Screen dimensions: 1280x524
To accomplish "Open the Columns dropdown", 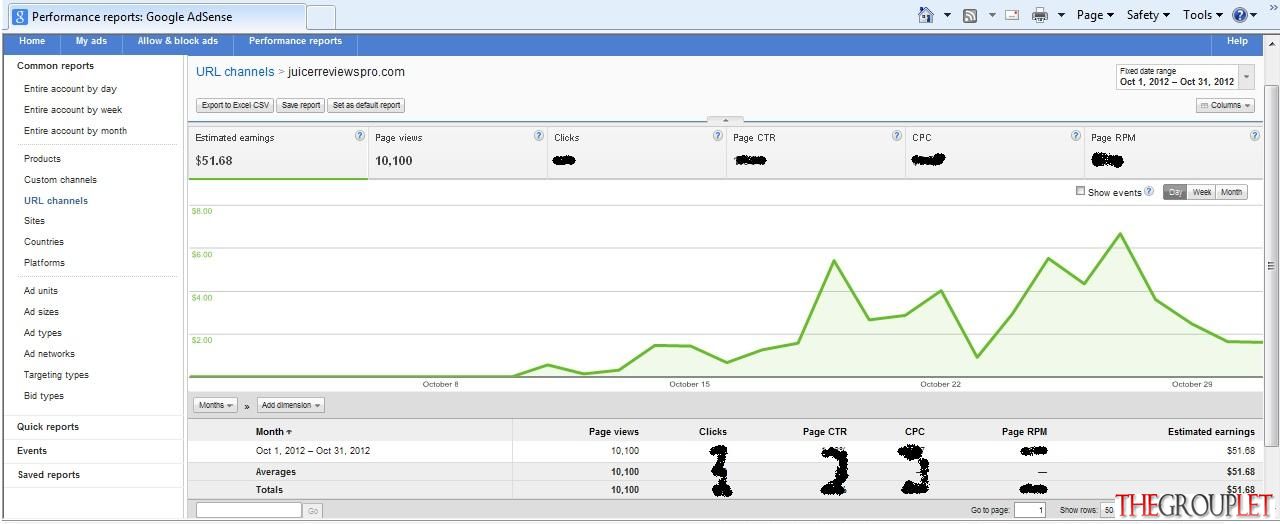I will pyautogui.click(x=1225, y=105).
